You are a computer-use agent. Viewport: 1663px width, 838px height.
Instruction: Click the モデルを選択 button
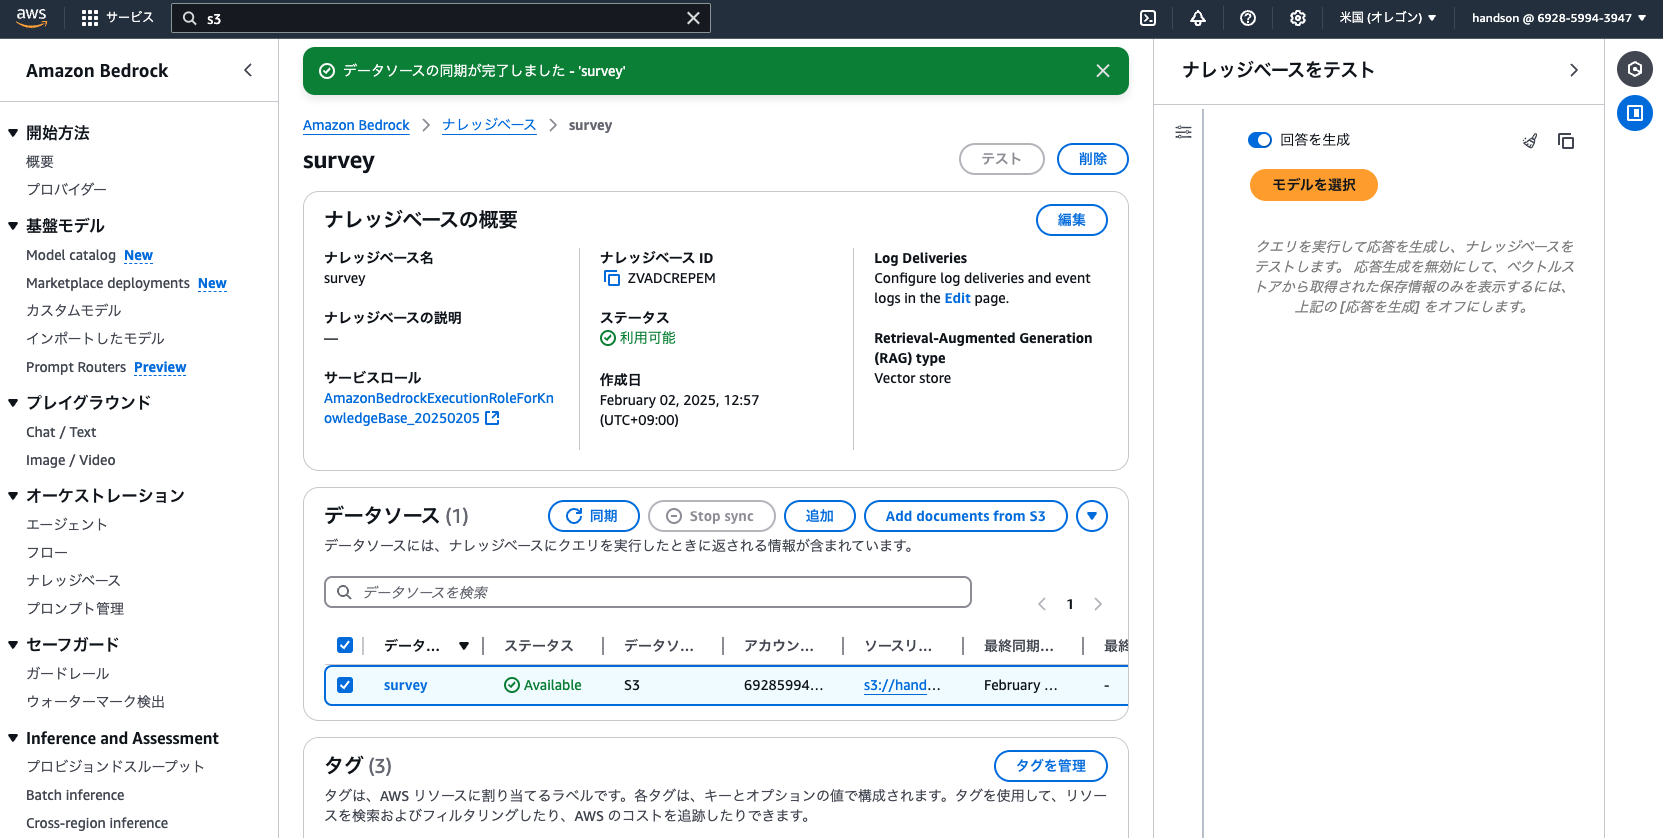pos(1314,185)
